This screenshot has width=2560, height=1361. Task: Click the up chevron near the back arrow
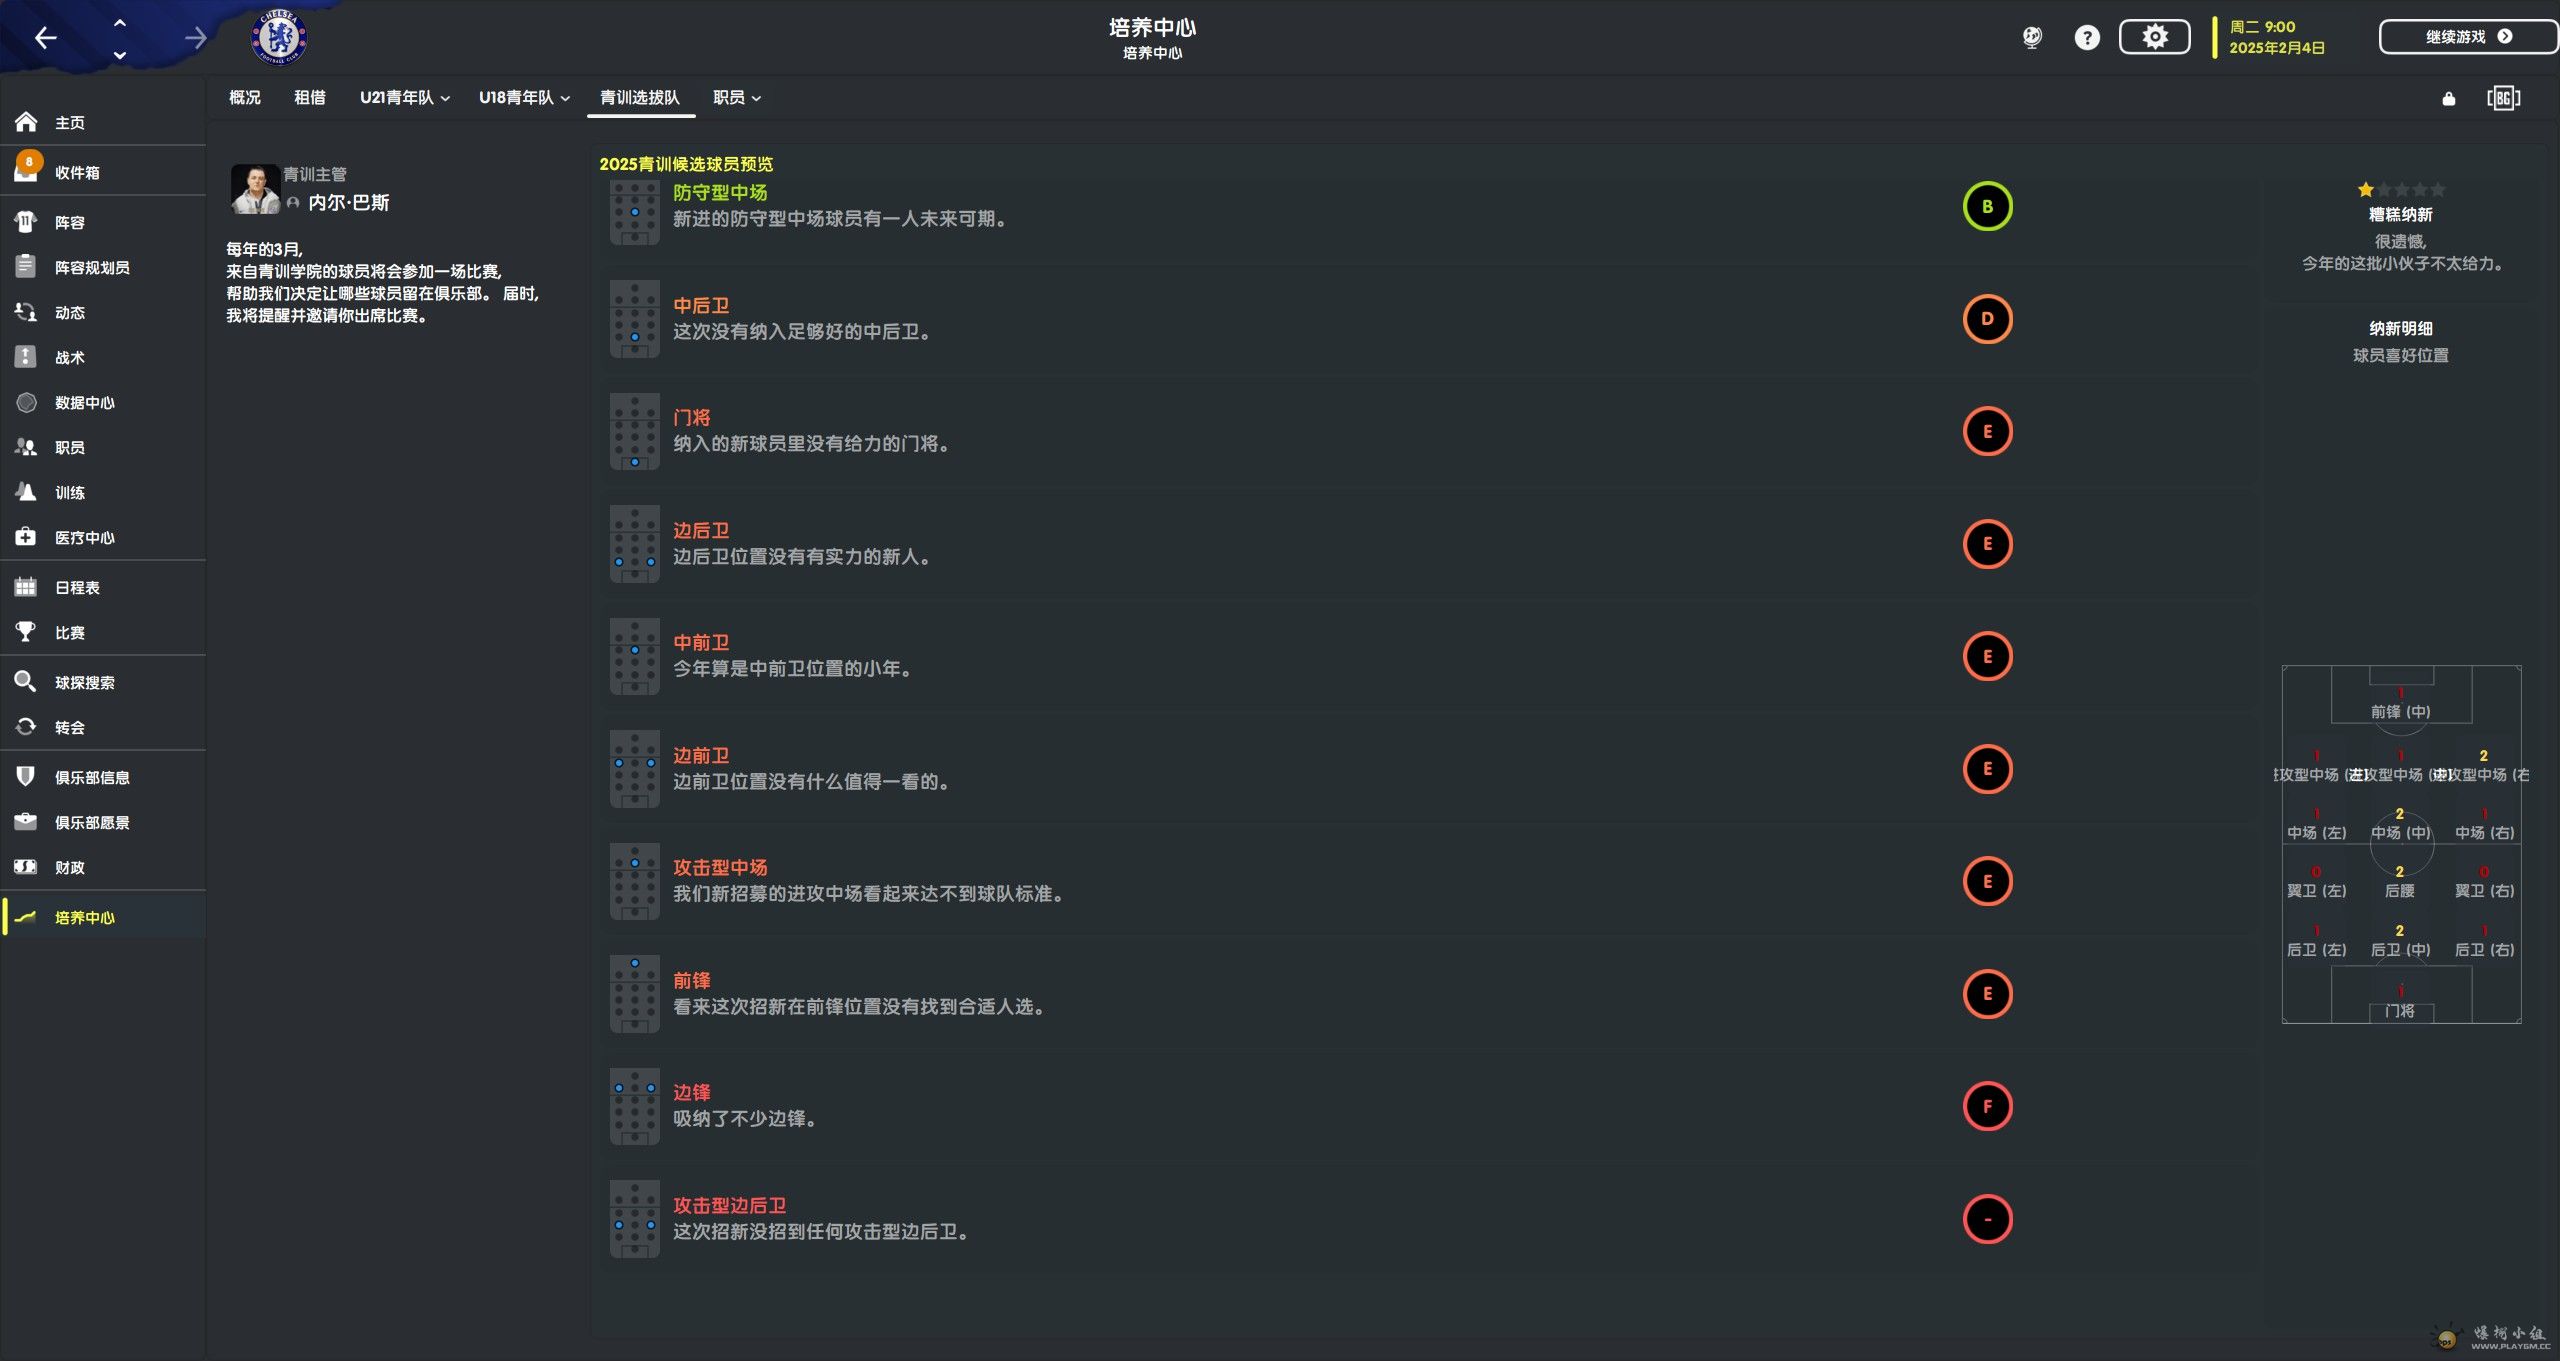120,22
